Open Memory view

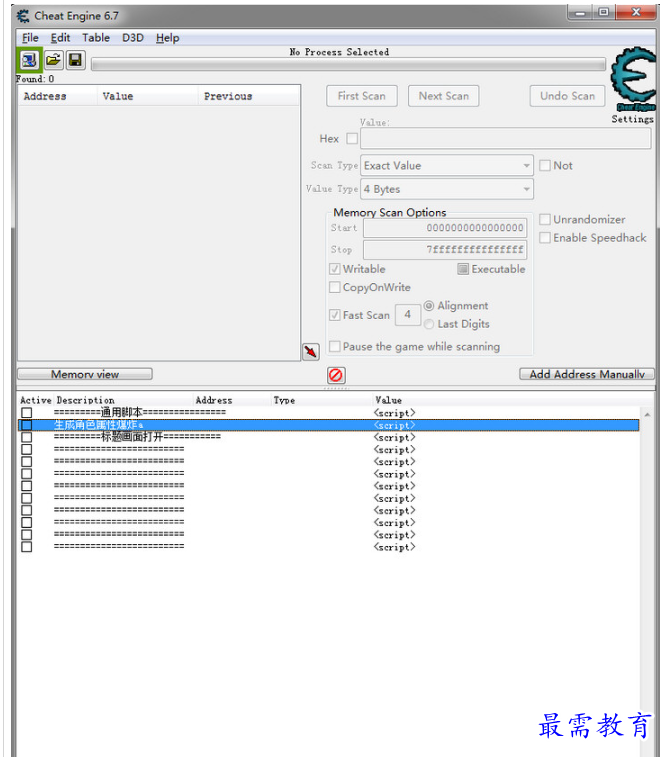coord(85,374)
